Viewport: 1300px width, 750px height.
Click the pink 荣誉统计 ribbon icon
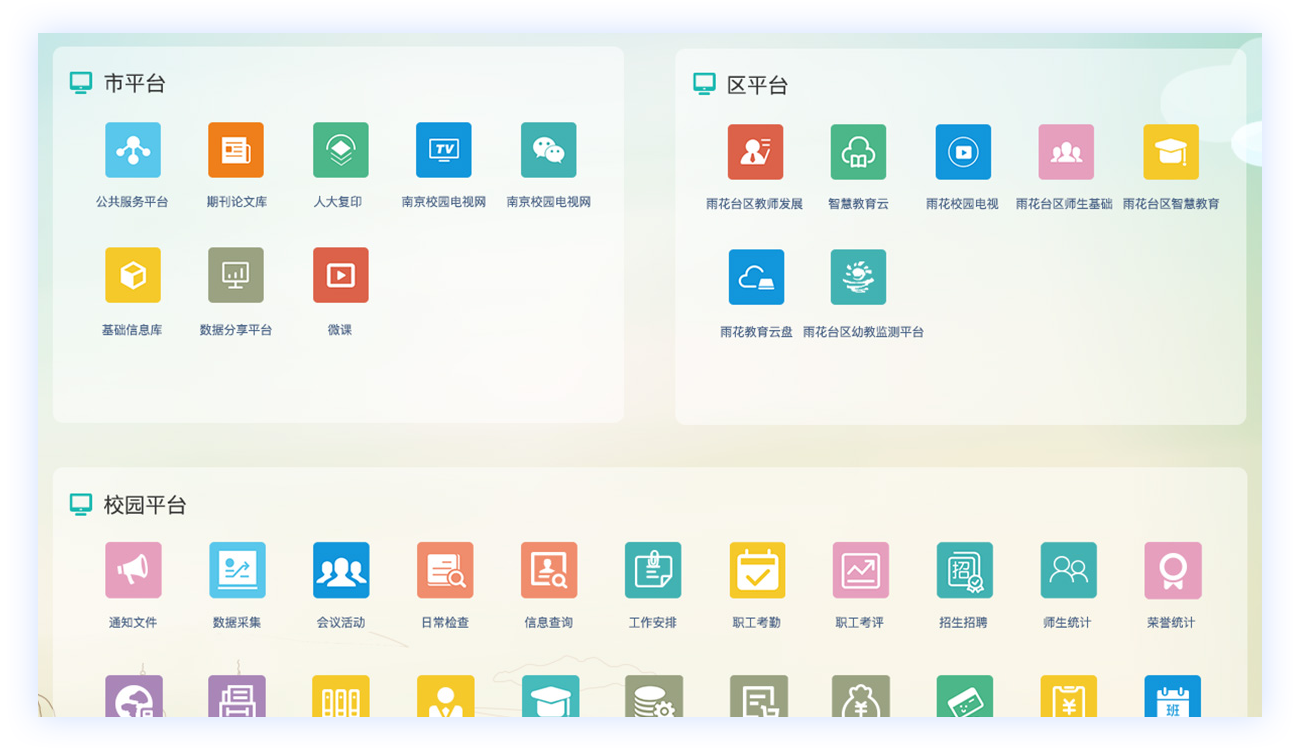click(1172, 570)
